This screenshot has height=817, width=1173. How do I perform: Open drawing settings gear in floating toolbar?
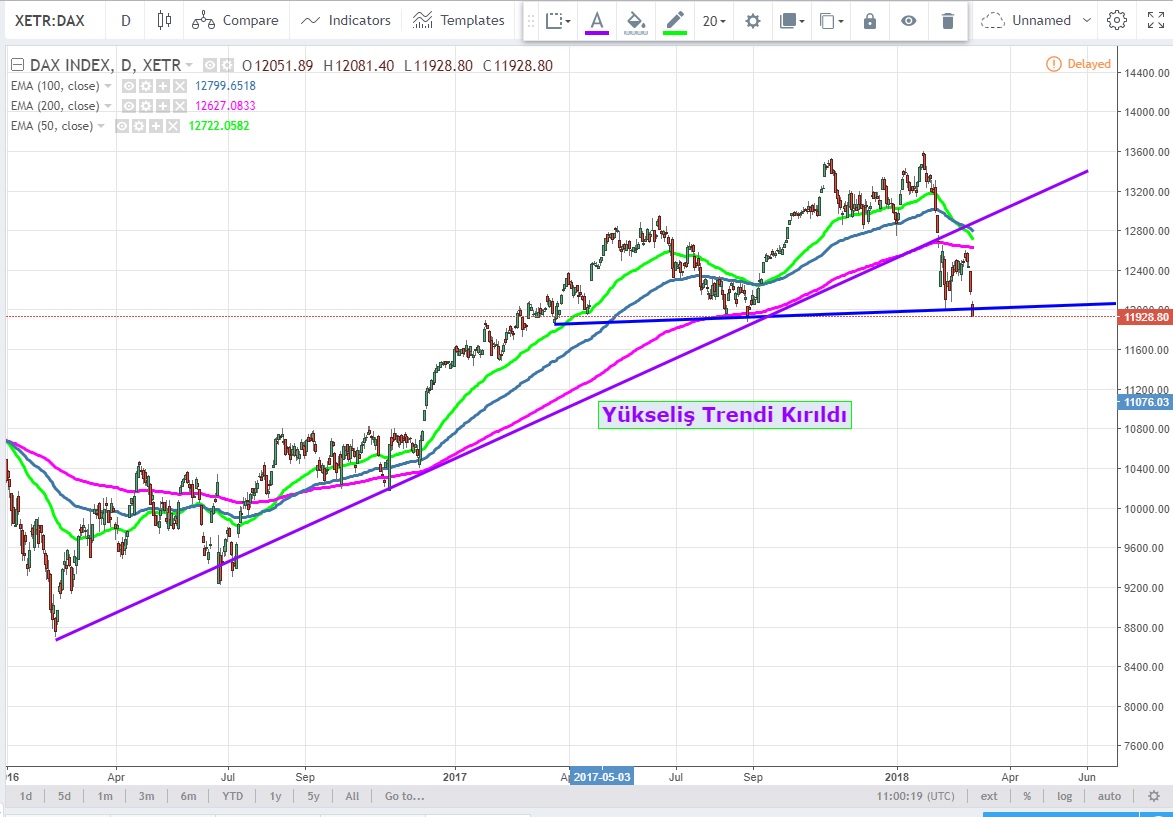point(752,21)
